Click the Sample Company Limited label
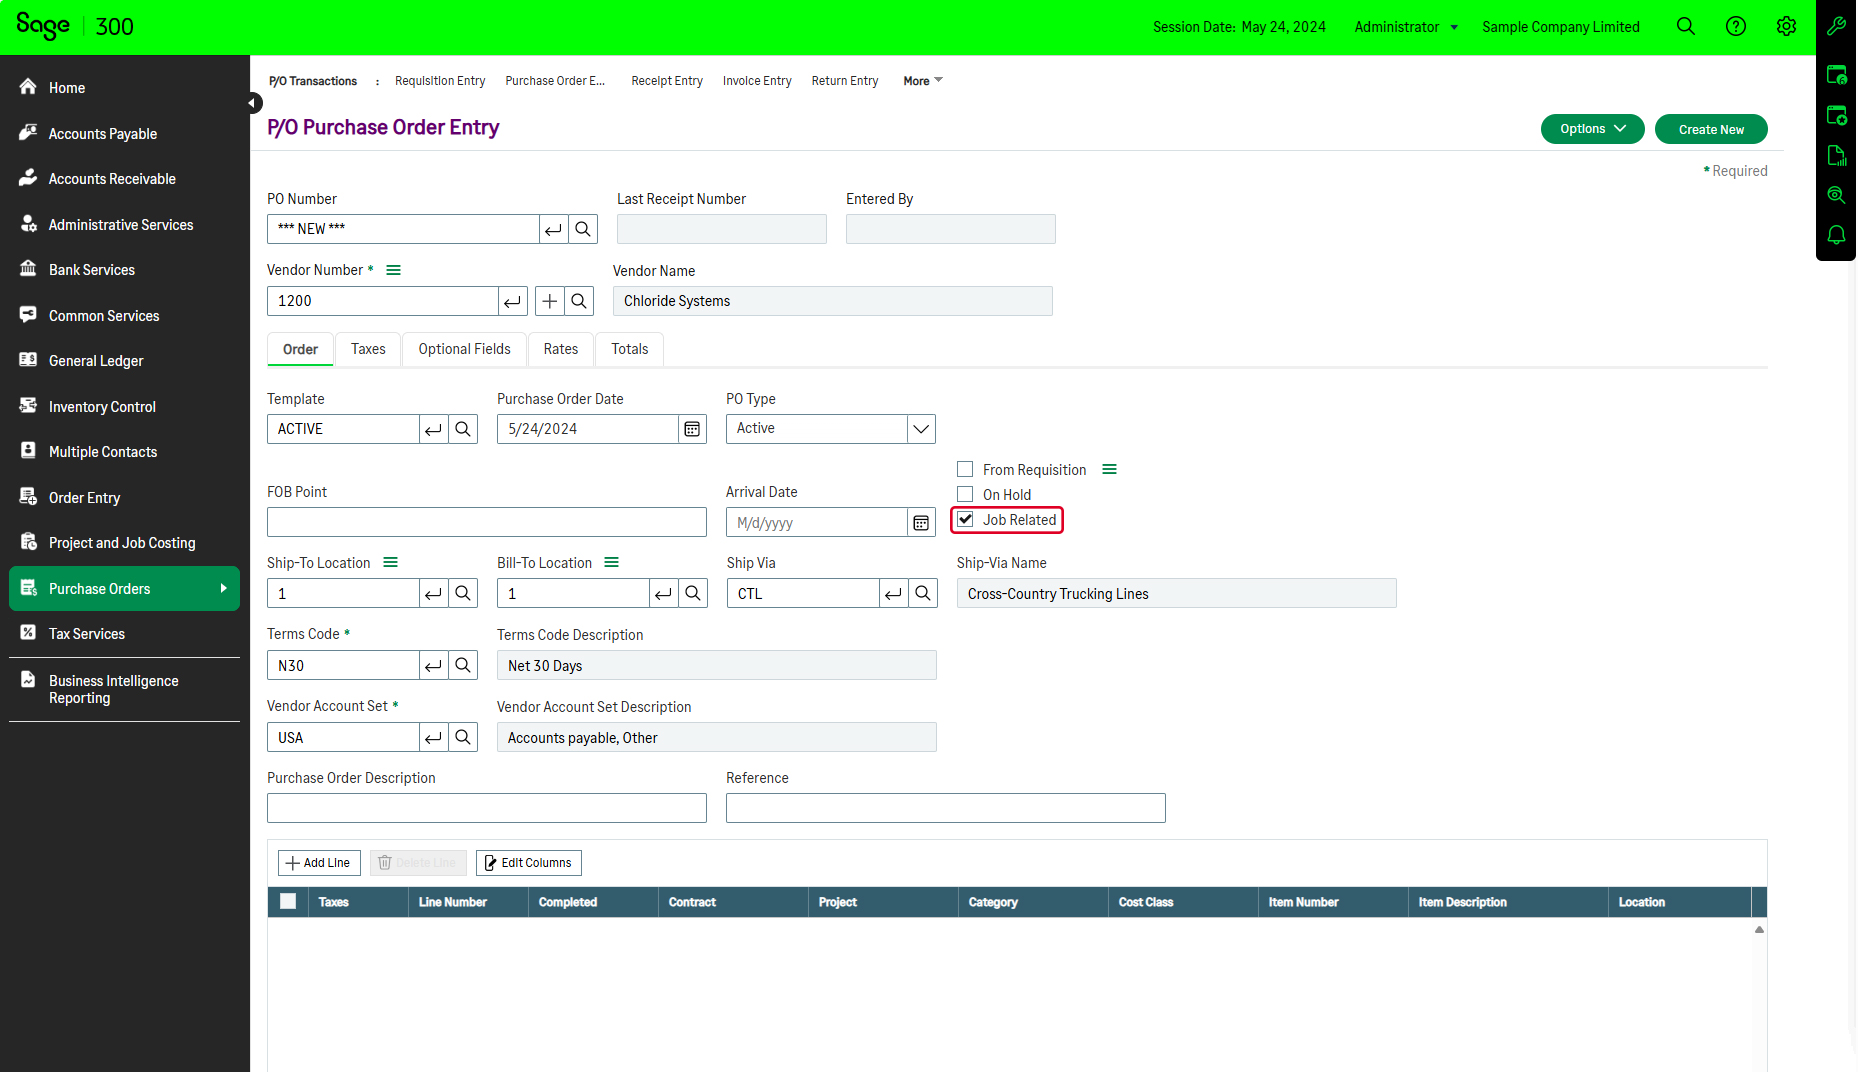This screenshot has height=1072, width=1858. tap(1560, 27)
